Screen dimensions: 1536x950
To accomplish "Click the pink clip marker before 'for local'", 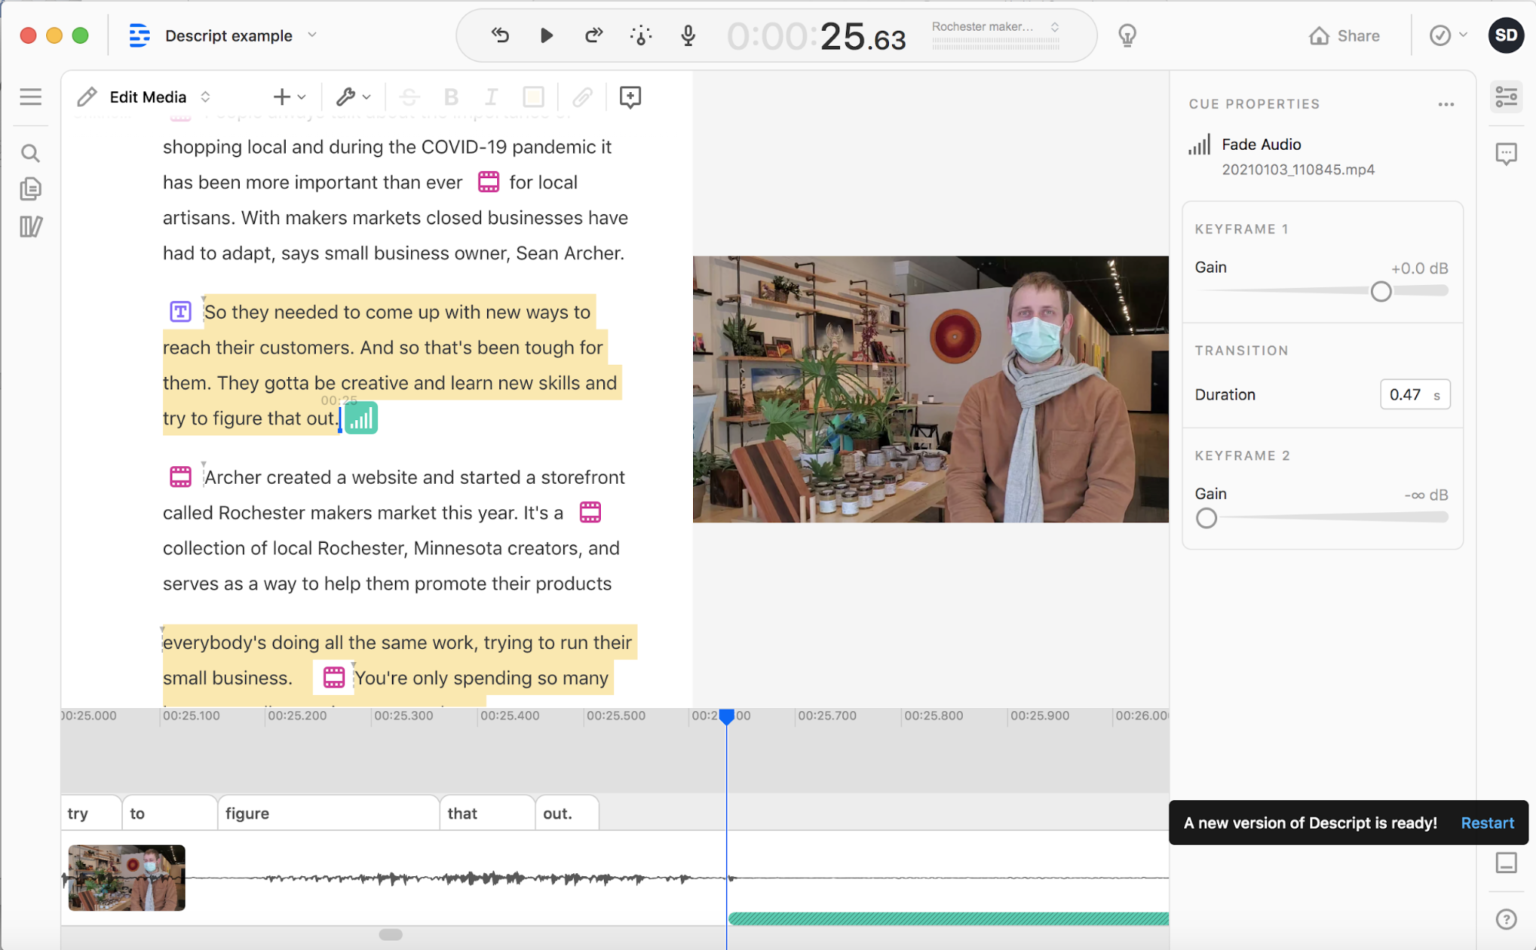I will (488, 182).
